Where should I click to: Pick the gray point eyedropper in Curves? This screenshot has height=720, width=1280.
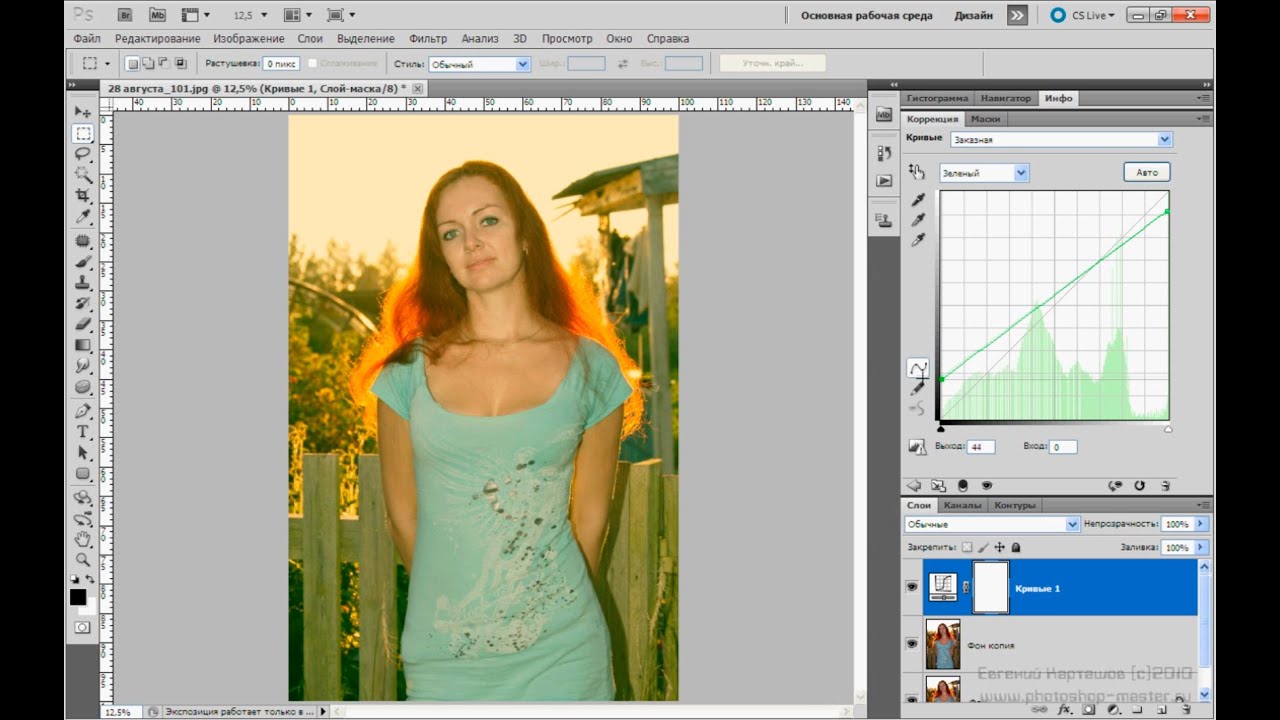[x=918, y=220]
